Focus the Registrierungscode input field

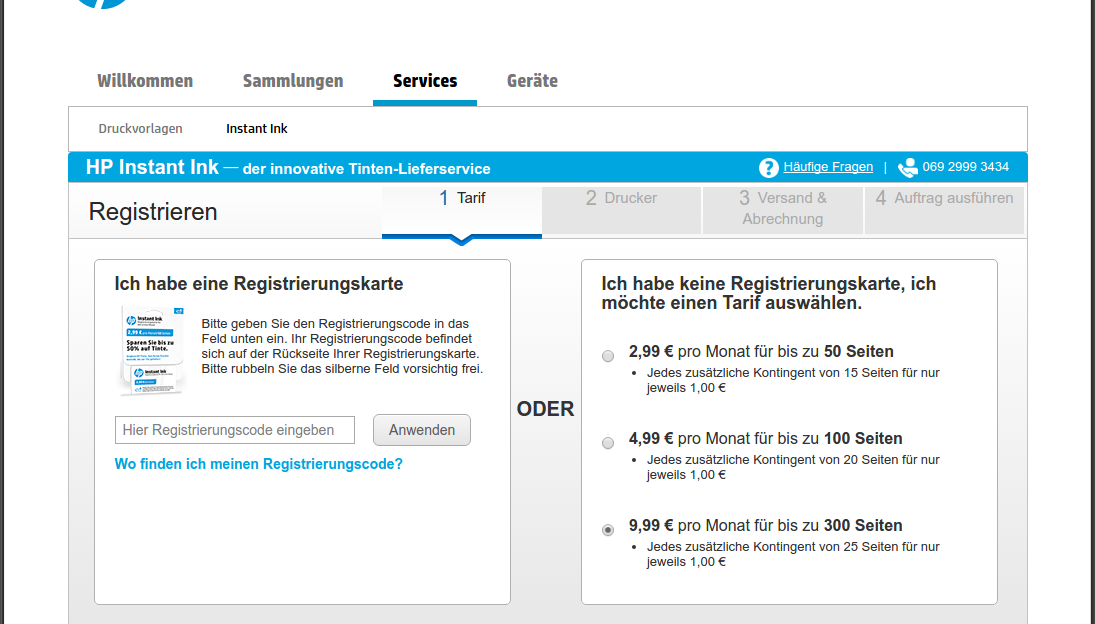pyautogui.click(x=235, y=430)
